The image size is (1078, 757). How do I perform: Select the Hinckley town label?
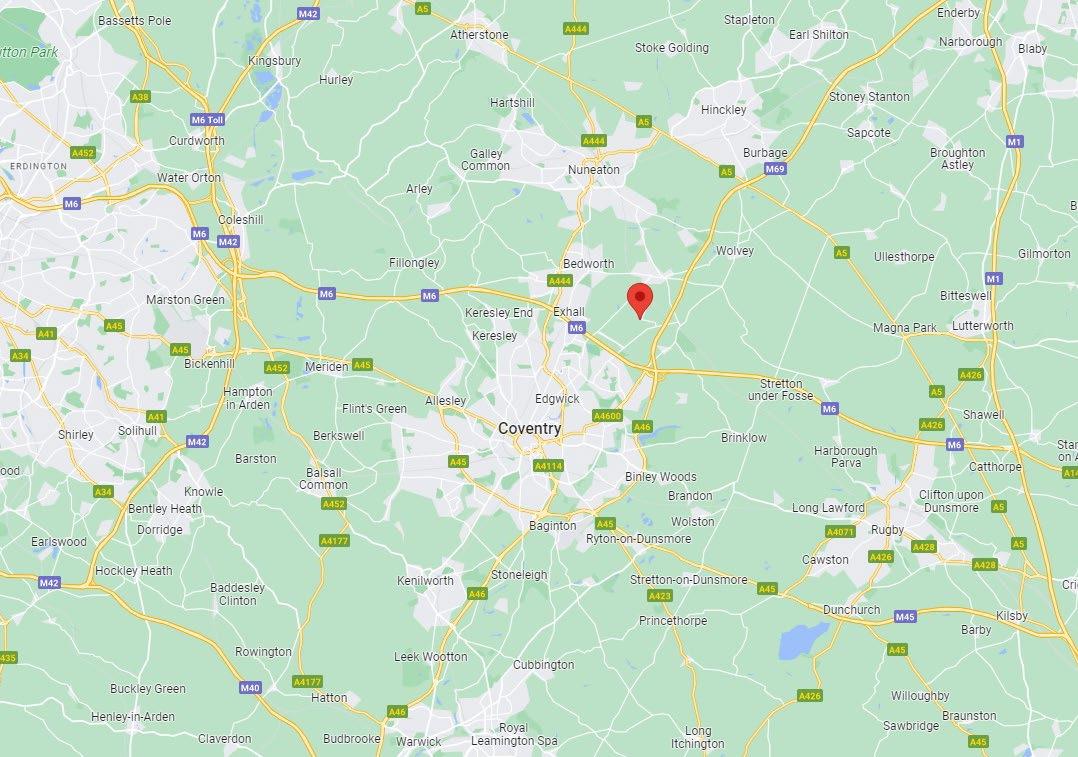[x=723, y=110]
